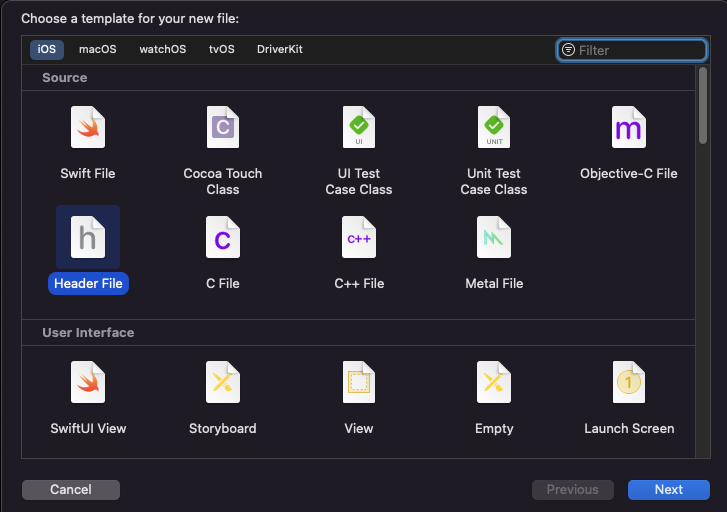
Task: Select the Metal File template icon
Action: click(x=494, y=237)
